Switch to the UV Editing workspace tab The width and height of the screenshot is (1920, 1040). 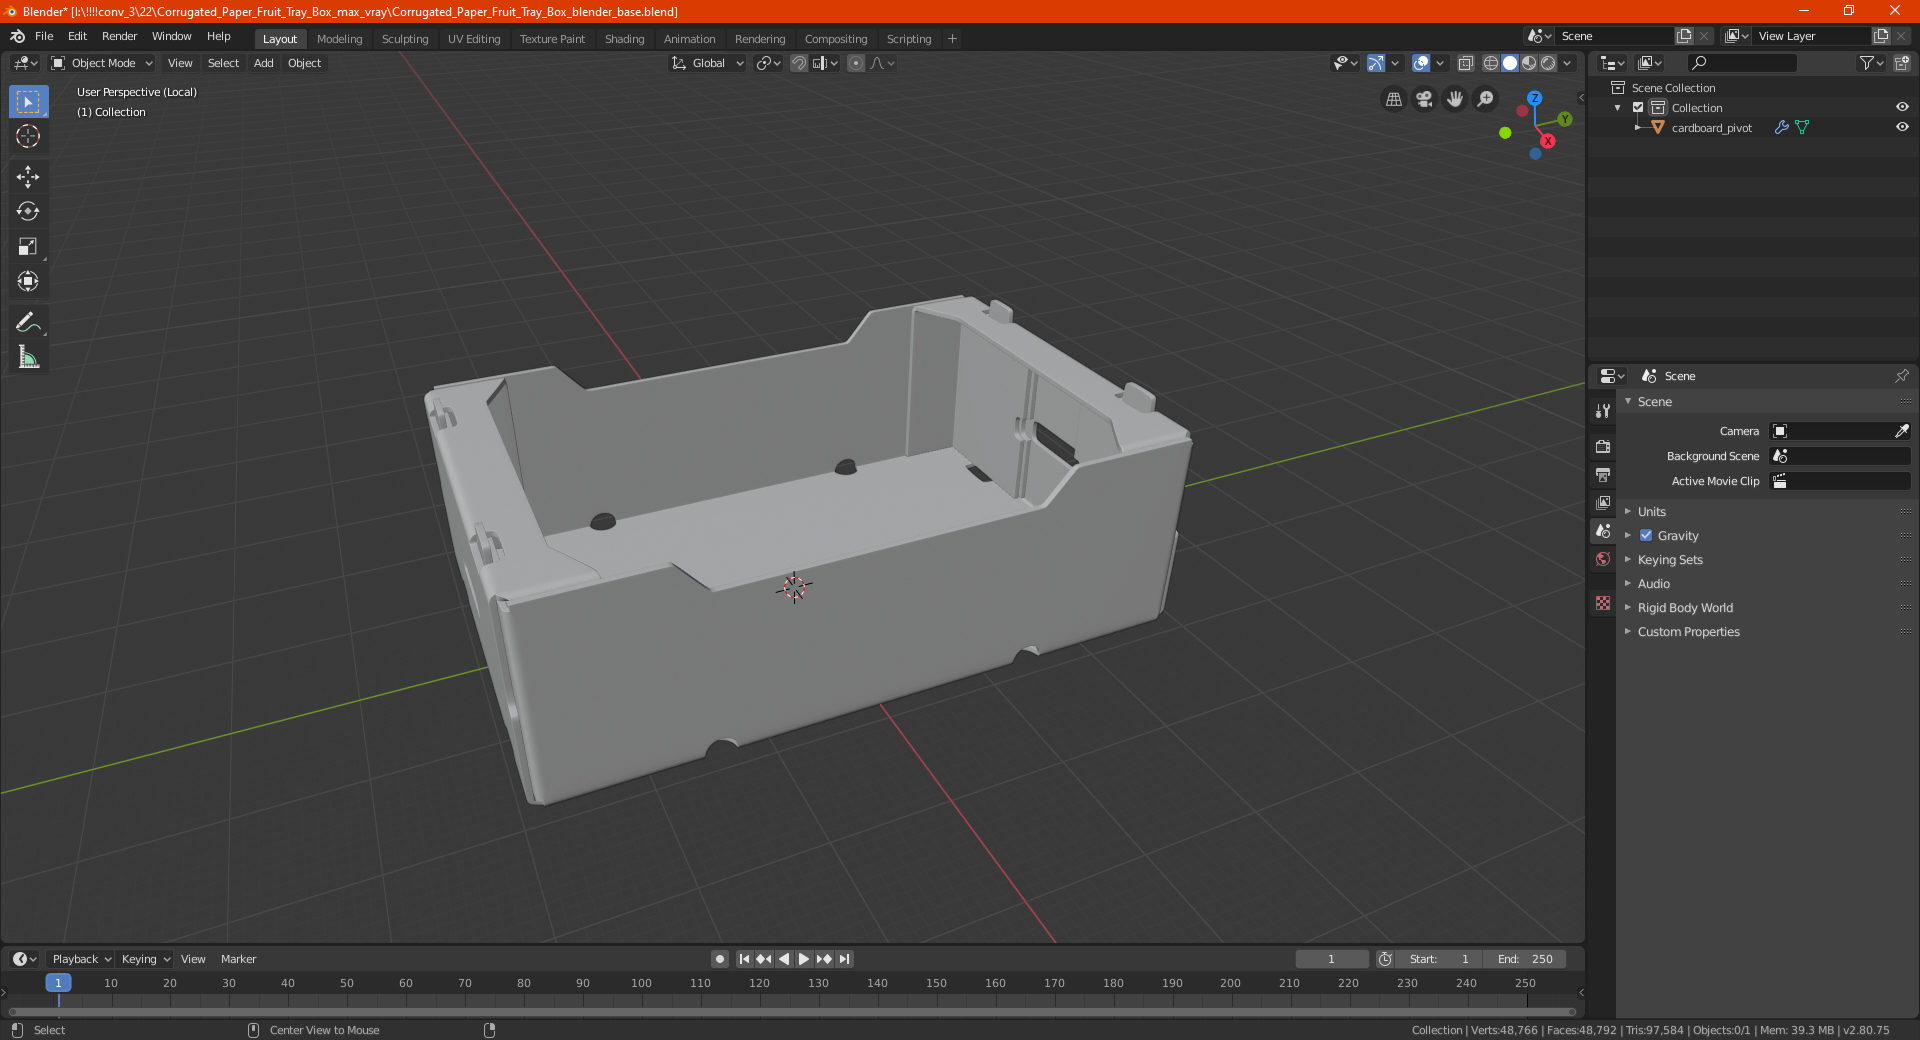click(x=474, y=39)
